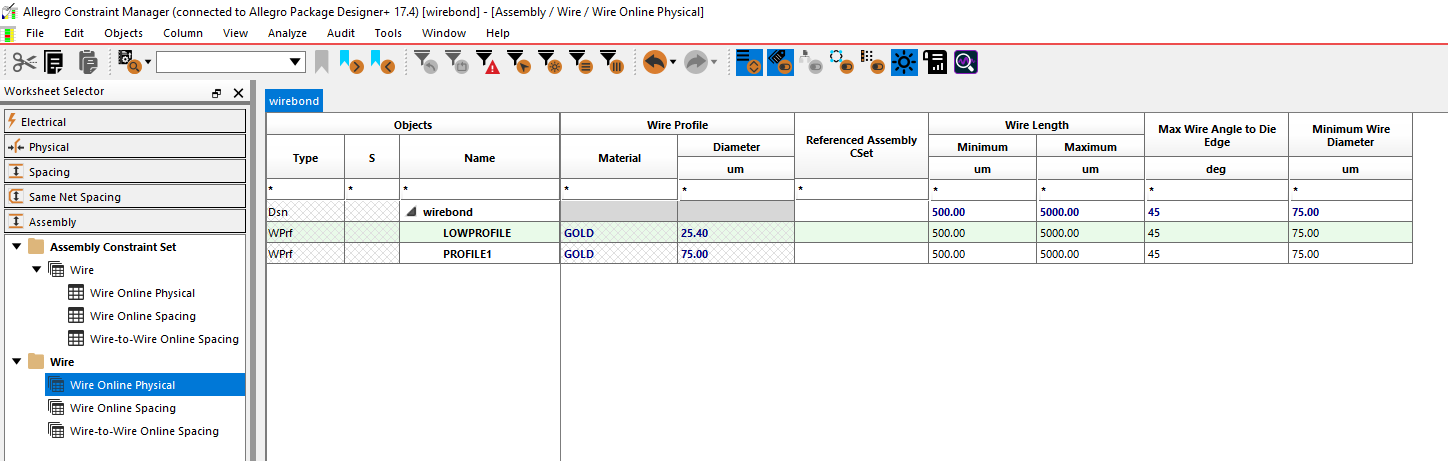The image size is (1448, 461).
Task: Click the Copy icon in toolbar
Action: tap(54, 62)
